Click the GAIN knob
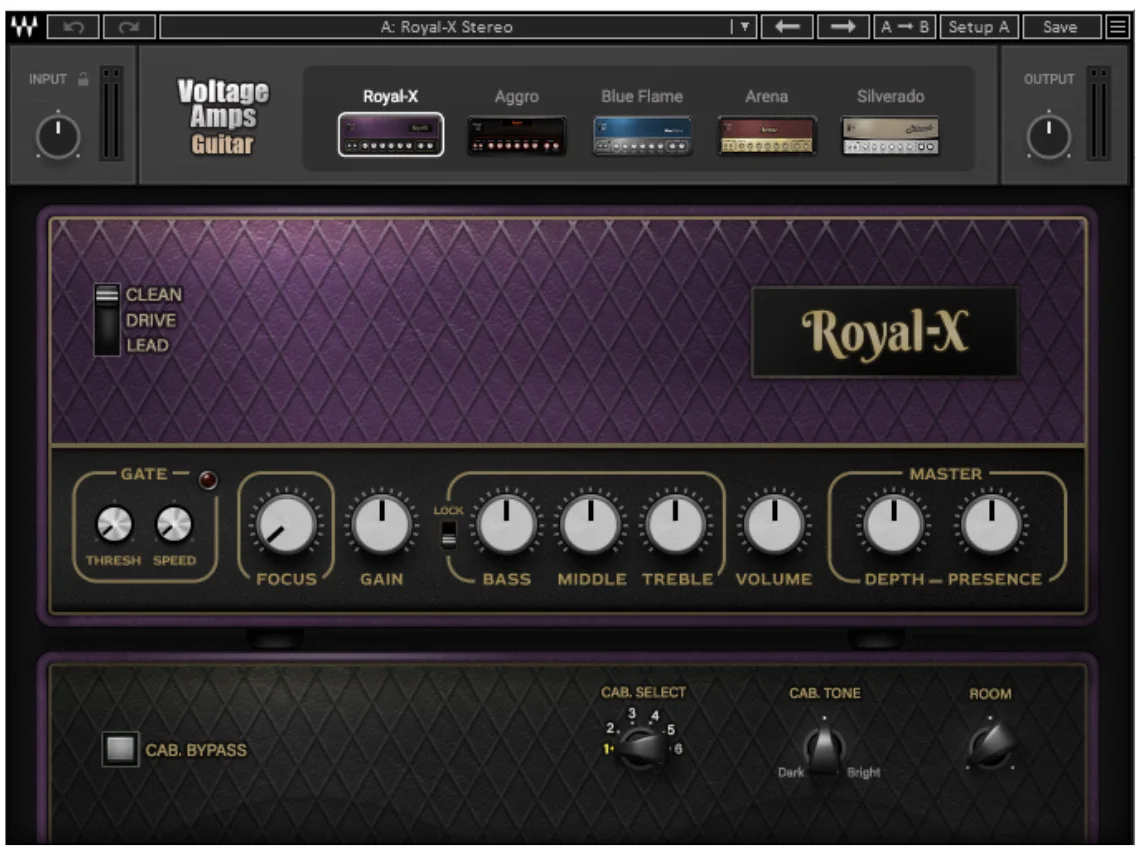 tap(381, 524)
